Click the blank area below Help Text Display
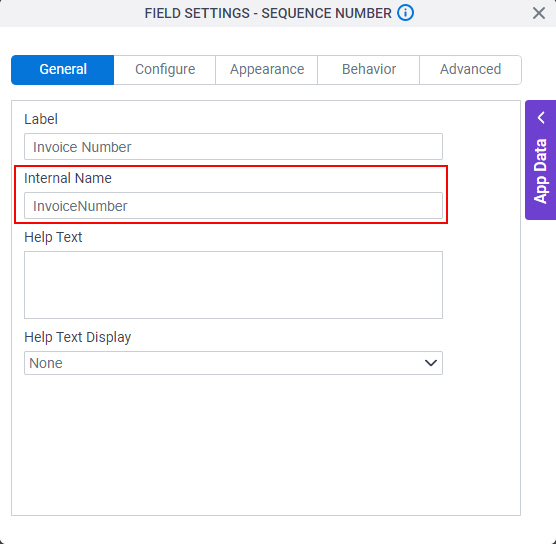This screenshot has width=556, height=544. click(266, 443)
